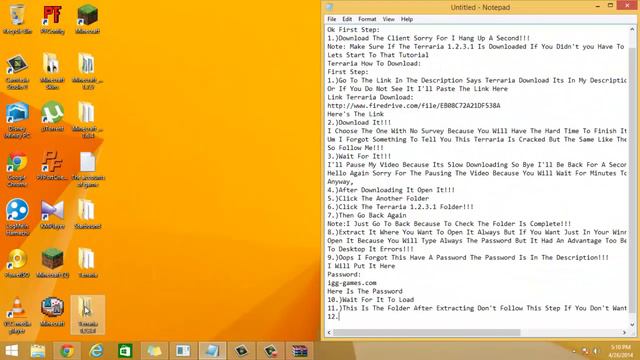
Task: Select the blue Logitech shortcut icon
Action: [x=17, y=217]
